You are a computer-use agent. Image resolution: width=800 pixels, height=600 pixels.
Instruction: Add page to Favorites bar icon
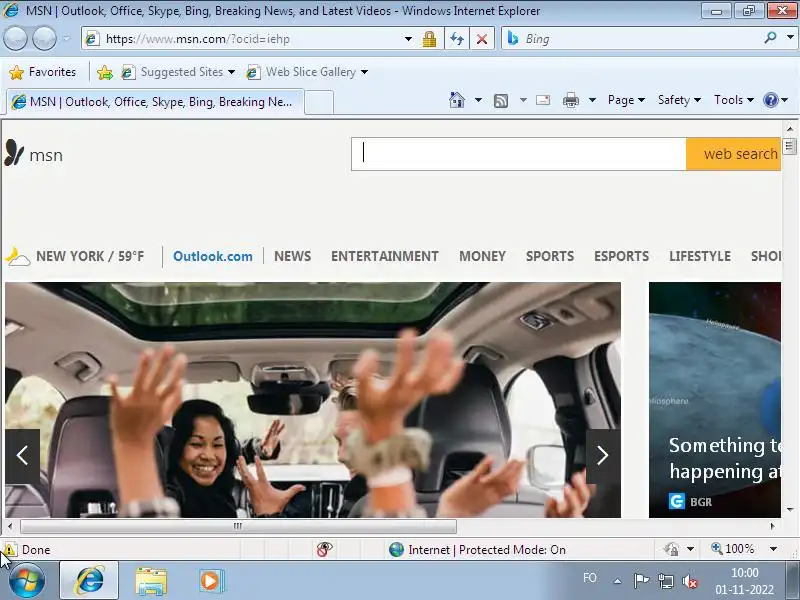click(x=105, y=72)
